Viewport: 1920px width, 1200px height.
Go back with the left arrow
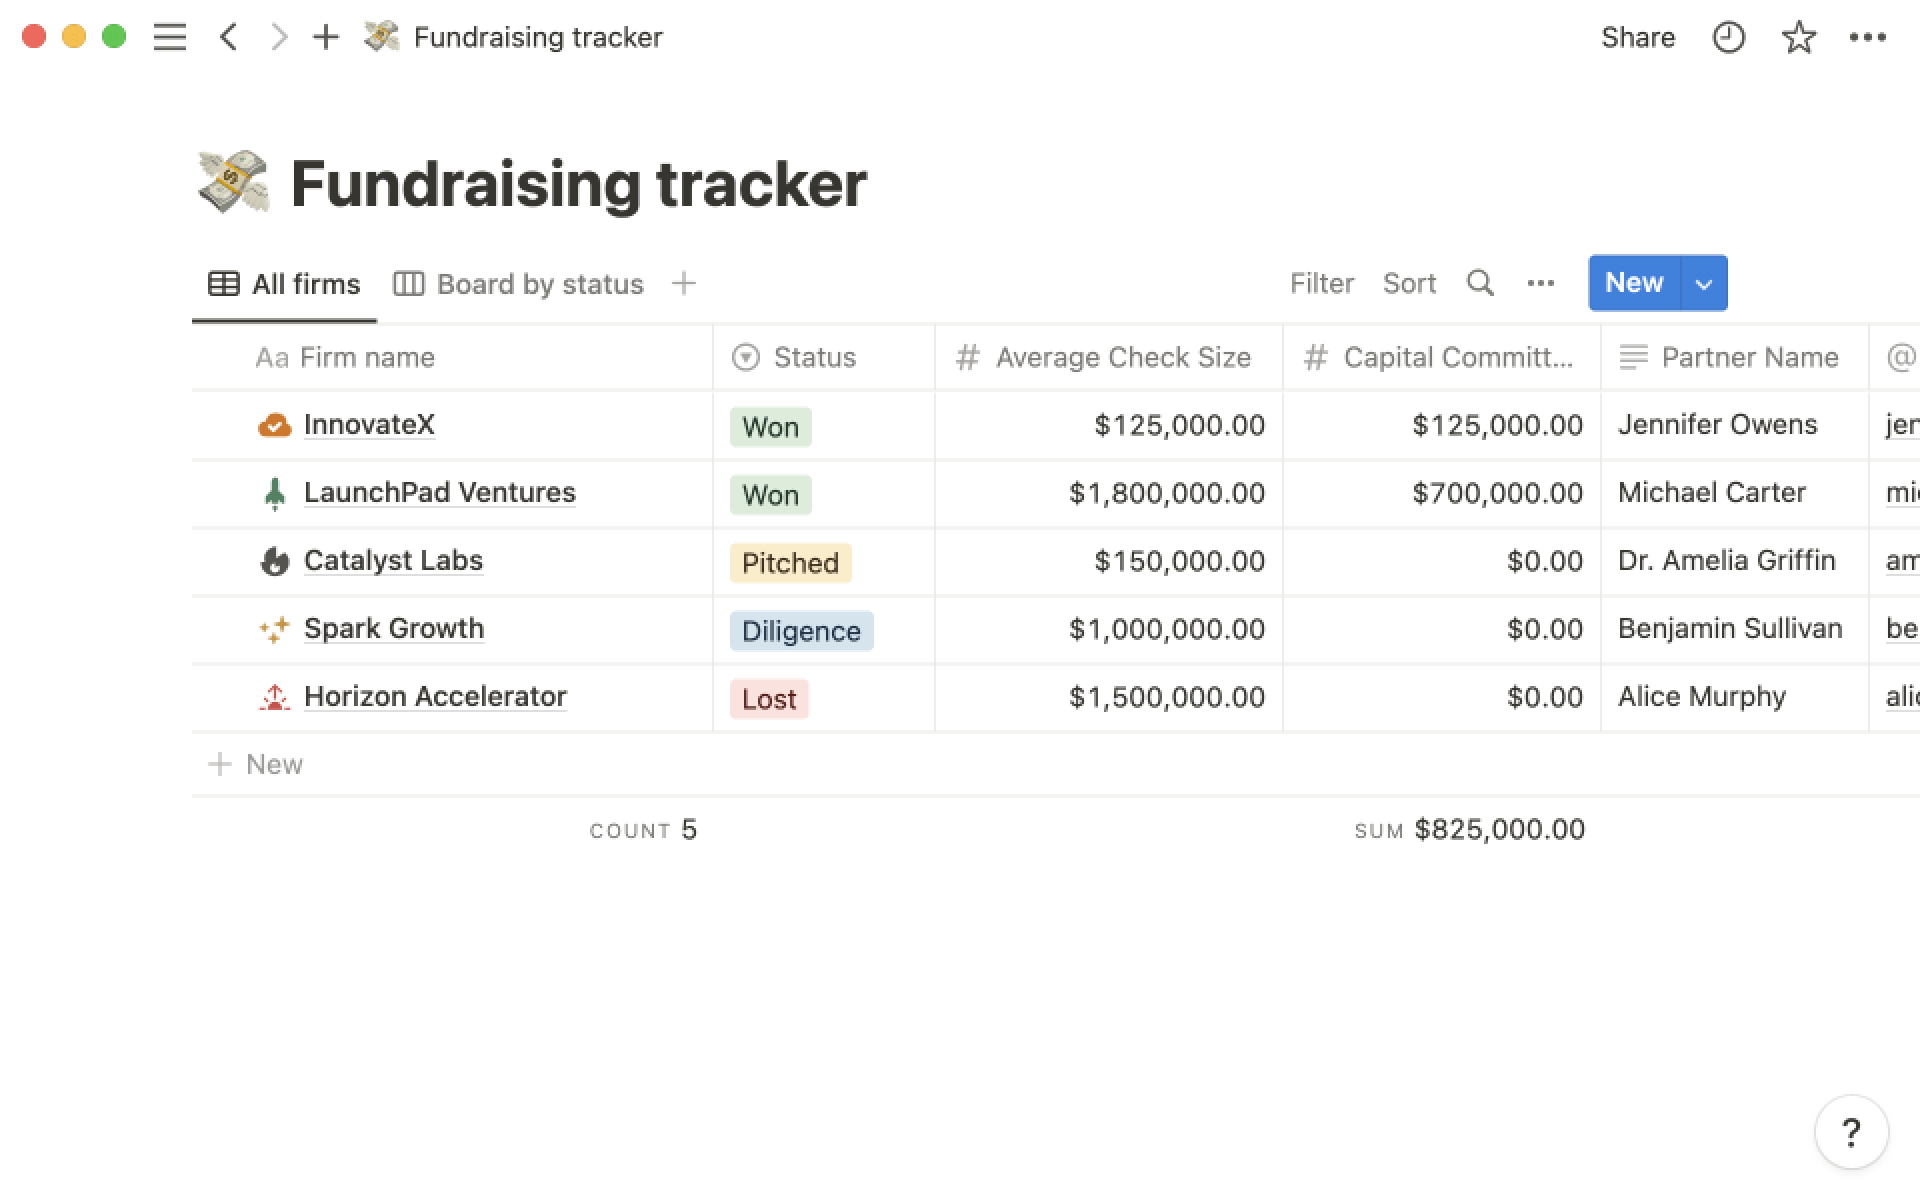pyautogui.click(x=229, y=38)
